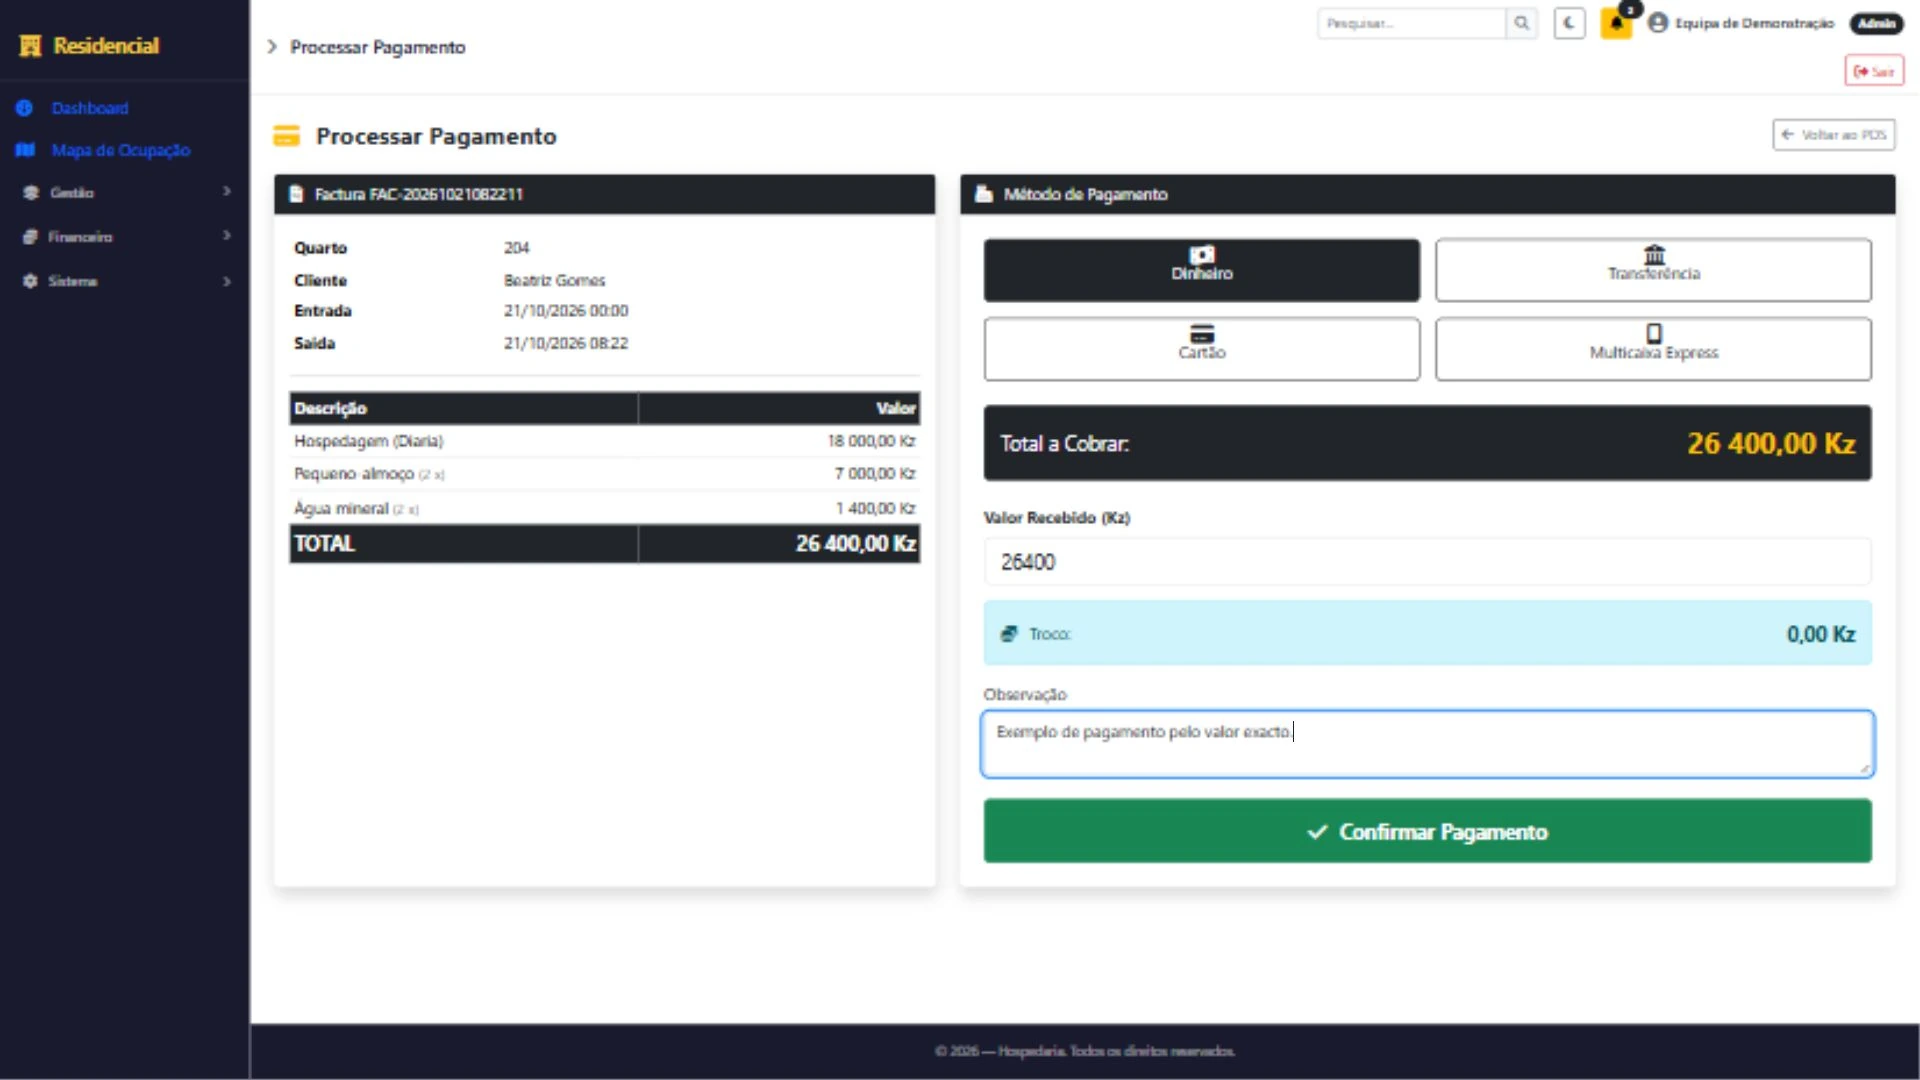Confirm the payment with Confirmar Pagamento
The height and width of the screenshot is (1080, 1920).
1427,831
